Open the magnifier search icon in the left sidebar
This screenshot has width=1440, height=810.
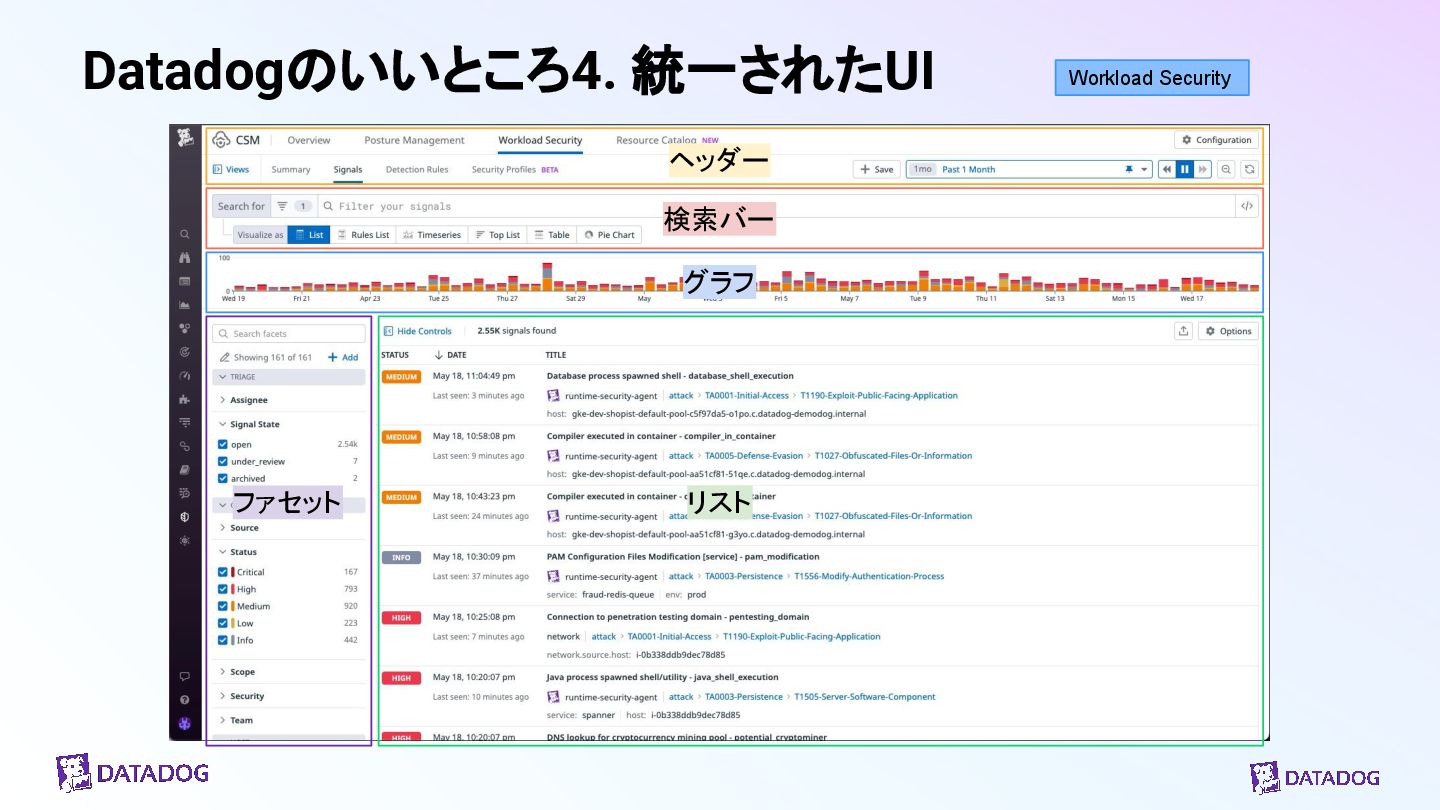tap(185, 234)
